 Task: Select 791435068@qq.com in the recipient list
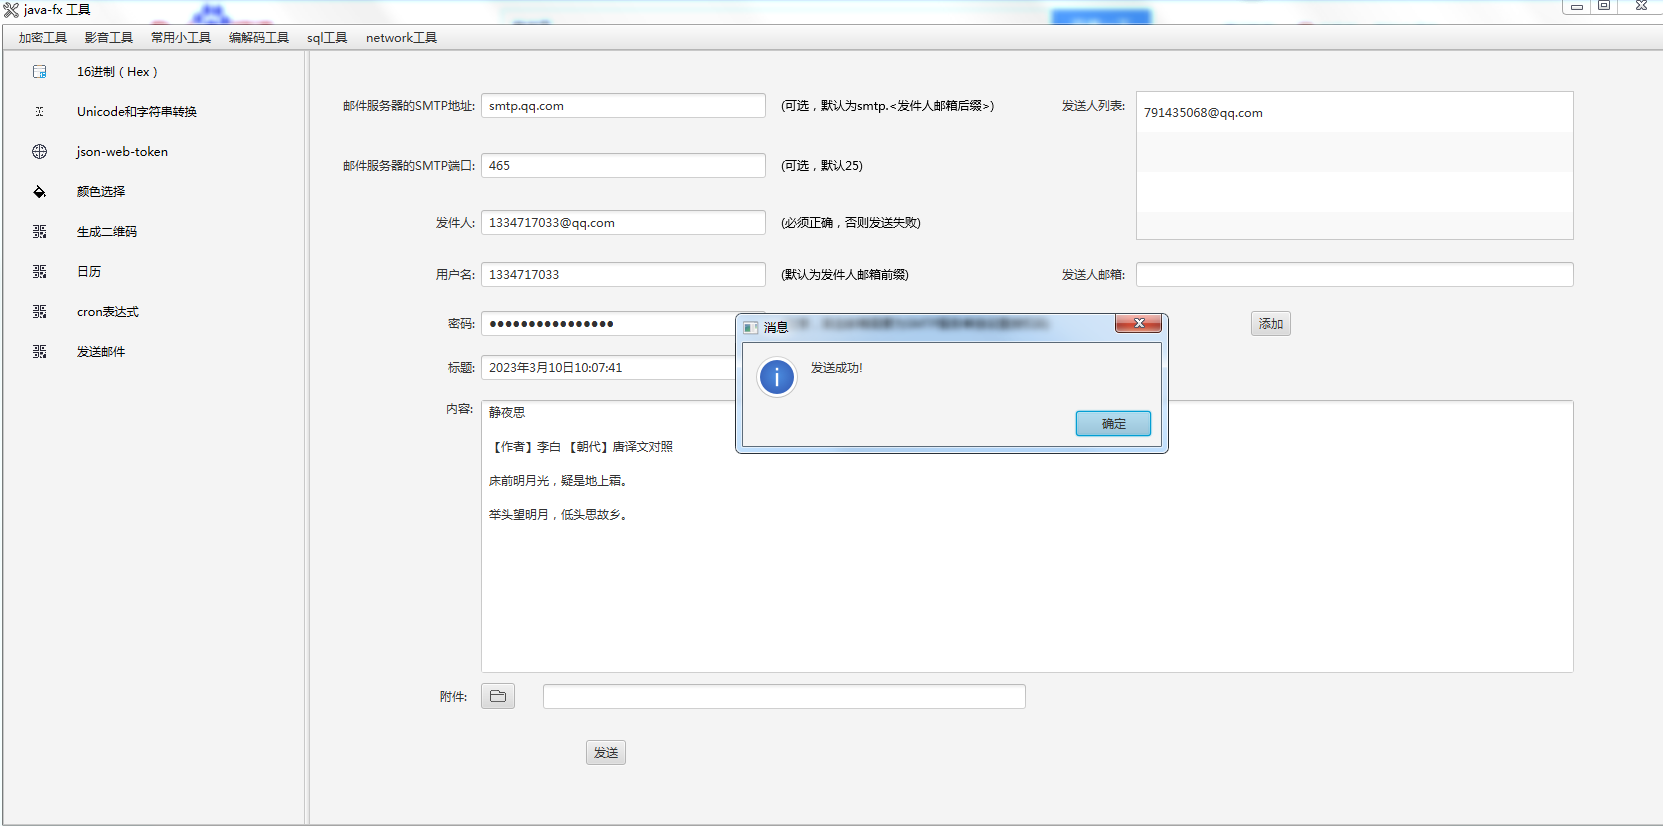(1203, 113)
